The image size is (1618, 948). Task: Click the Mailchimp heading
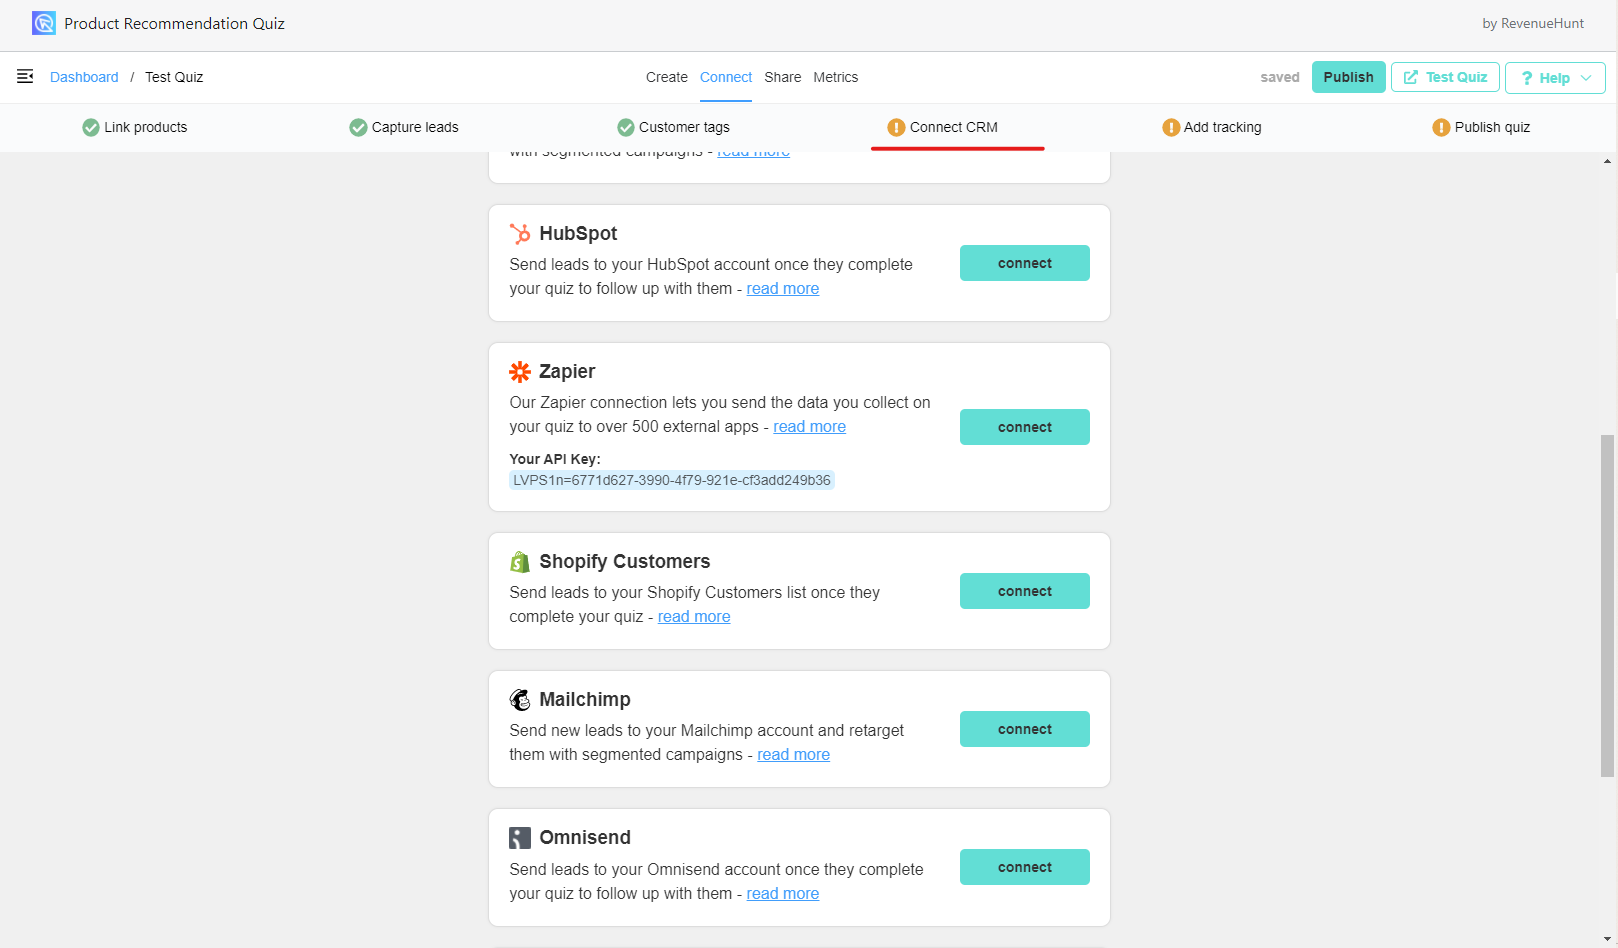tap(585, 699)
